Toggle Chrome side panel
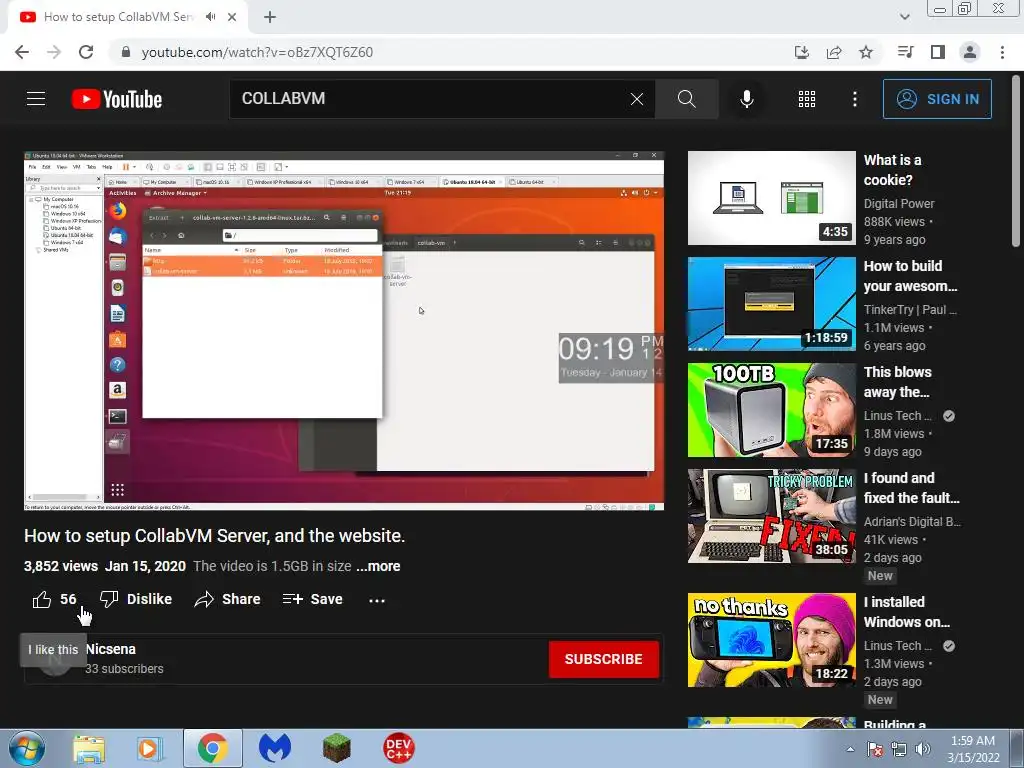Image resolution: width=1024 pixels, height=768 pixels. click(938, 52)
